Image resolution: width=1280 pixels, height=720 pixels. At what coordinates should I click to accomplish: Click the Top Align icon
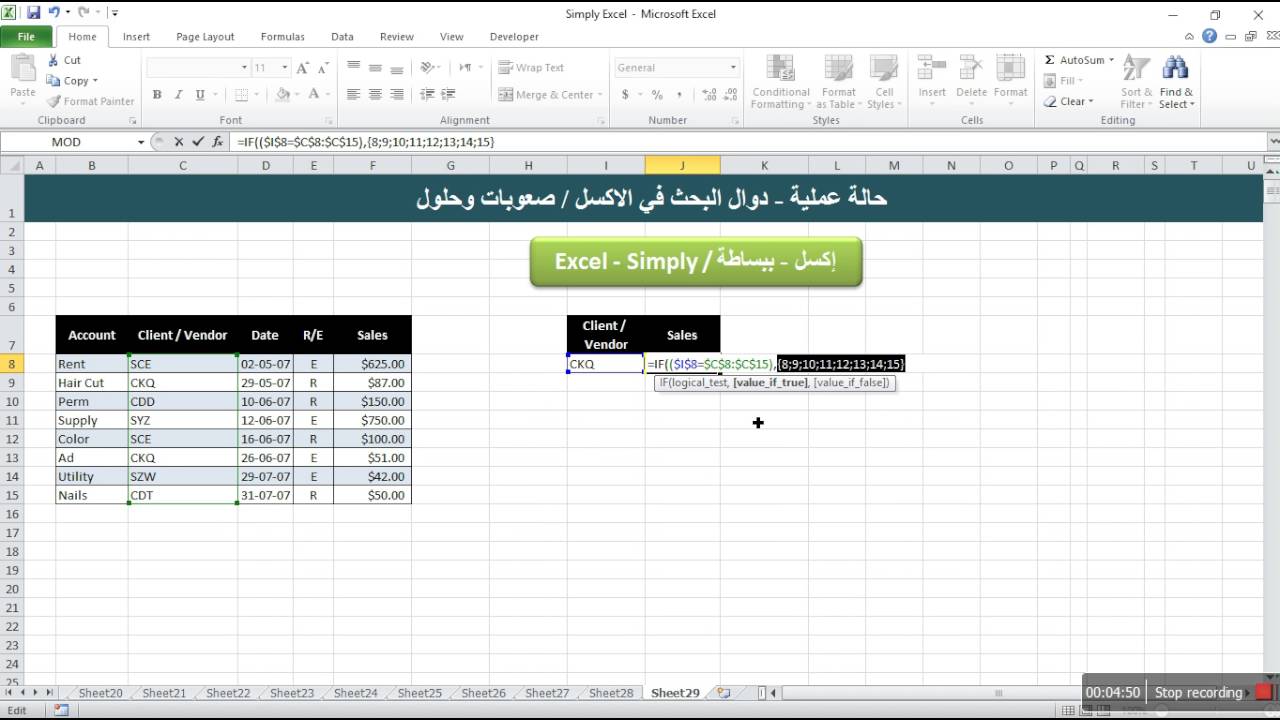pyautogui.click(x=353, y=68)
